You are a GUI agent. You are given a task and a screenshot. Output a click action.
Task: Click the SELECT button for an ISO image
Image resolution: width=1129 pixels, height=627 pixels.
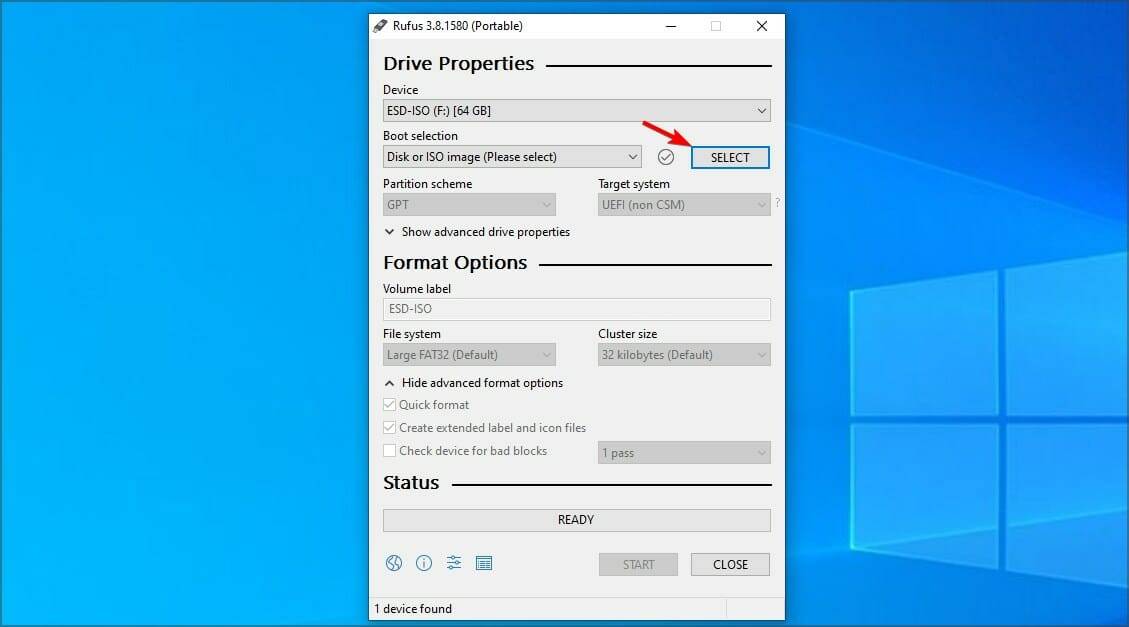pos(730,157)
